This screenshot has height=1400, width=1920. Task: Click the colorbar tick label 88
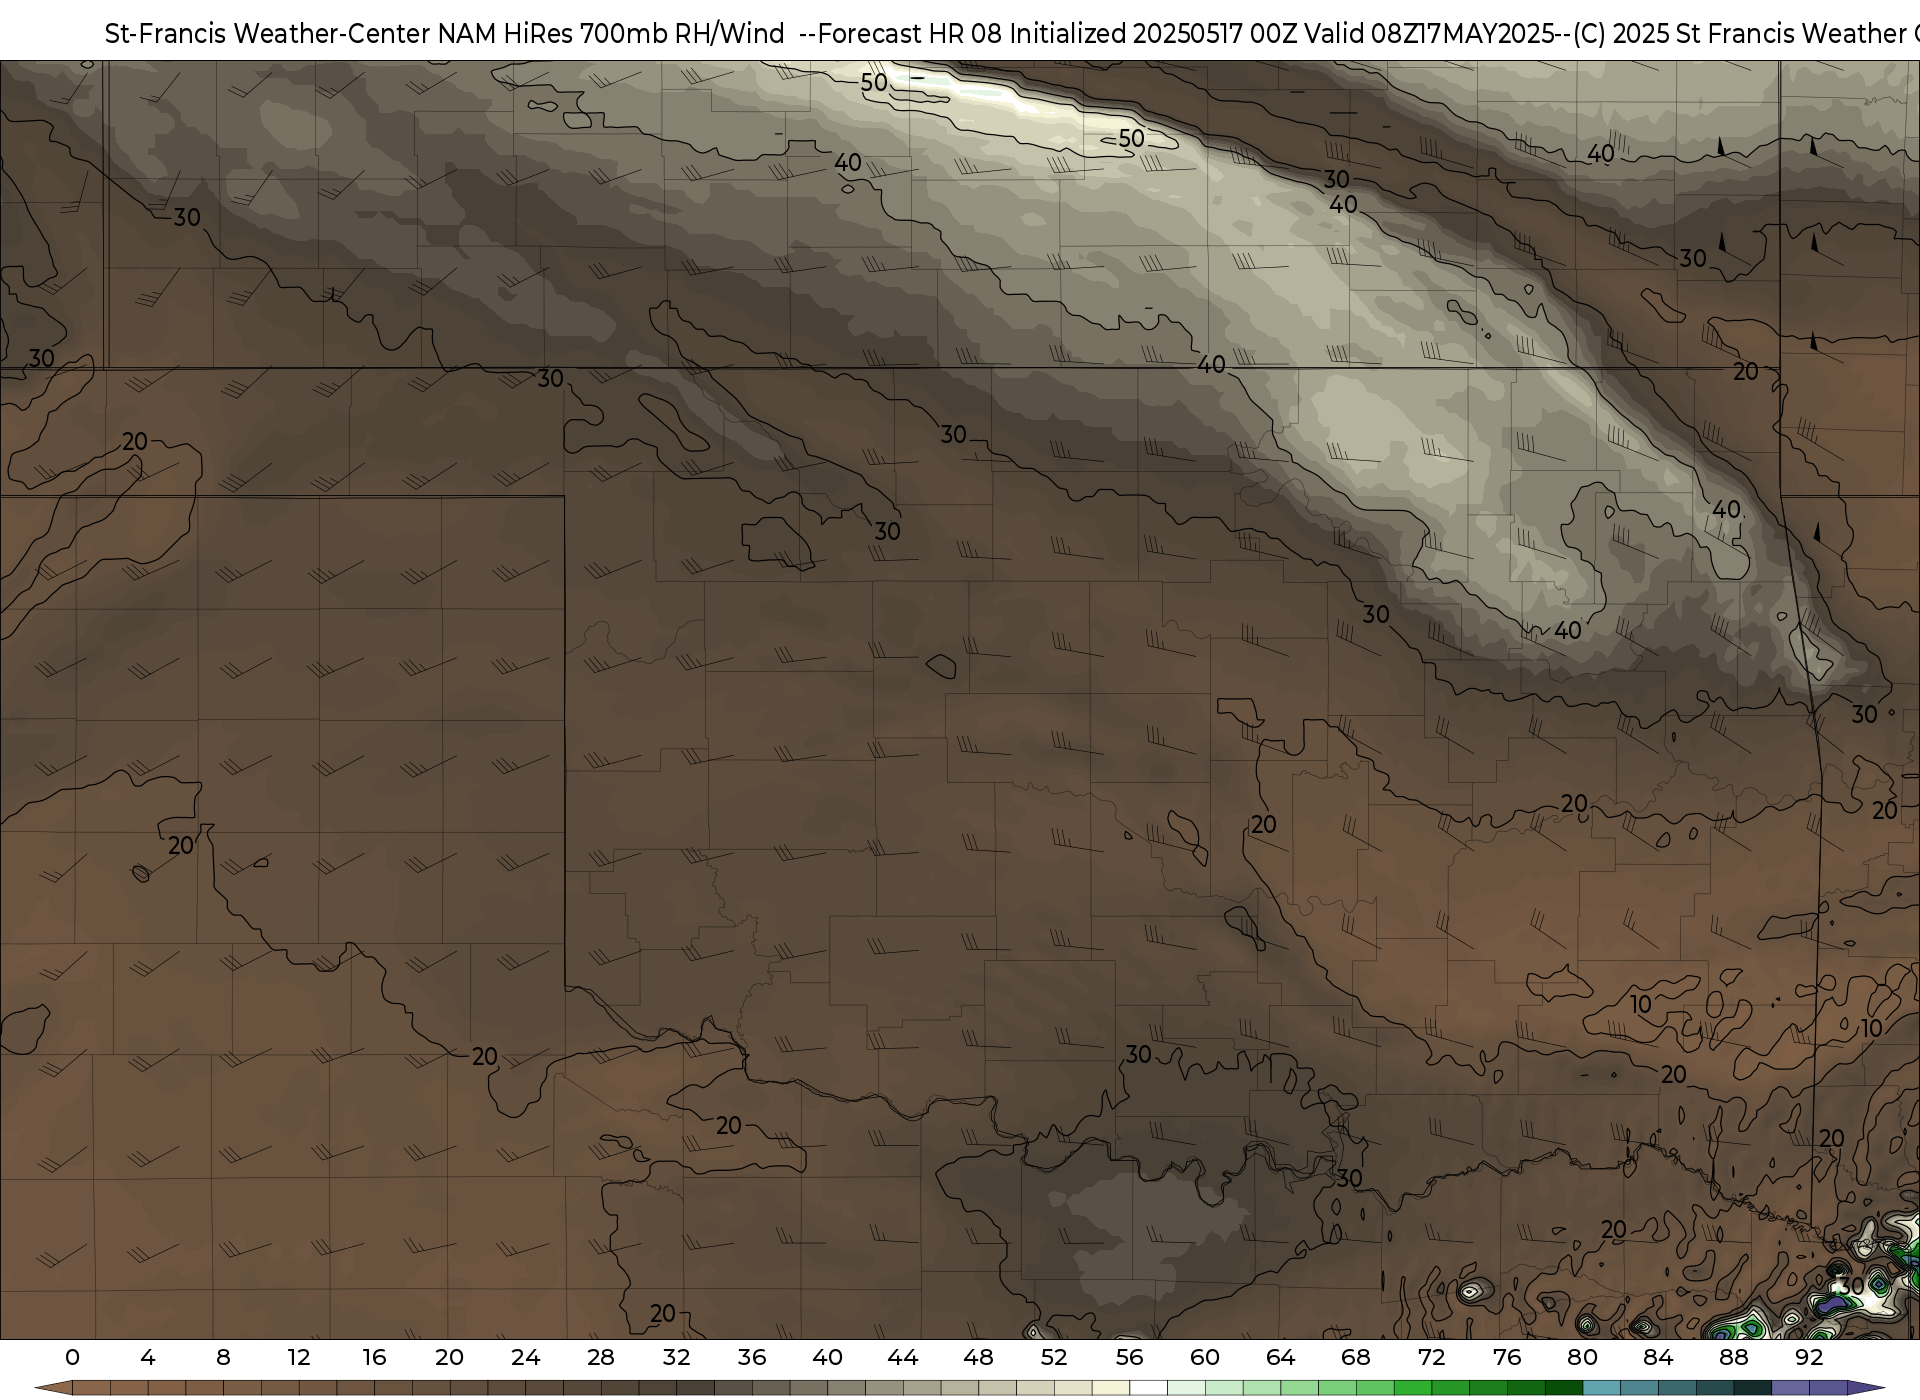coord(1734,1357)
